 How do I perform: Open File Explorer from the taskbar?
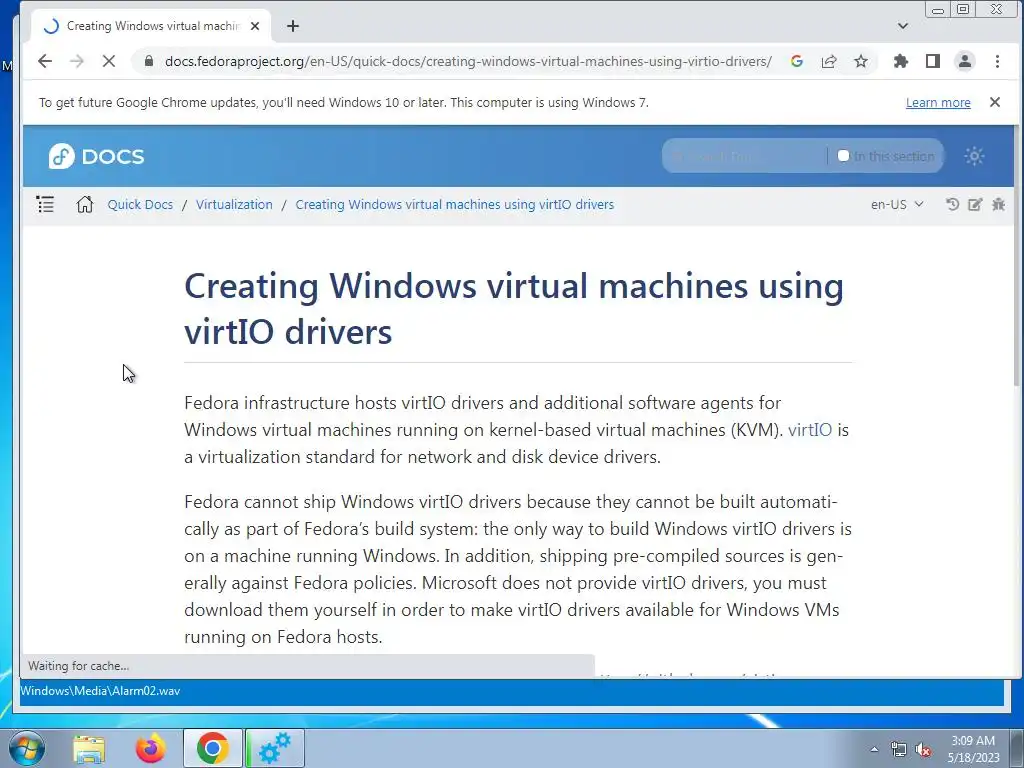(x=89, y=748)
